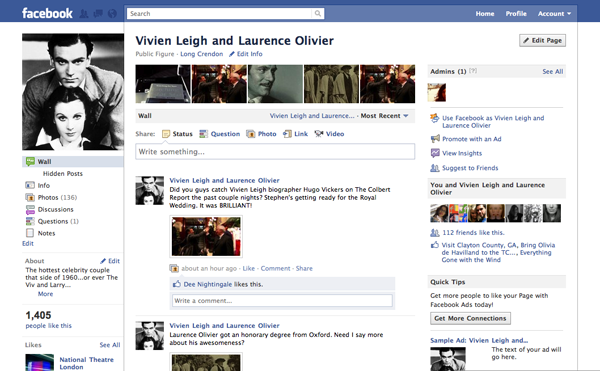Open Sample Ad: Vivien Leigh link
Viewport: 600px width, 371px height.
tap(479, 340)
